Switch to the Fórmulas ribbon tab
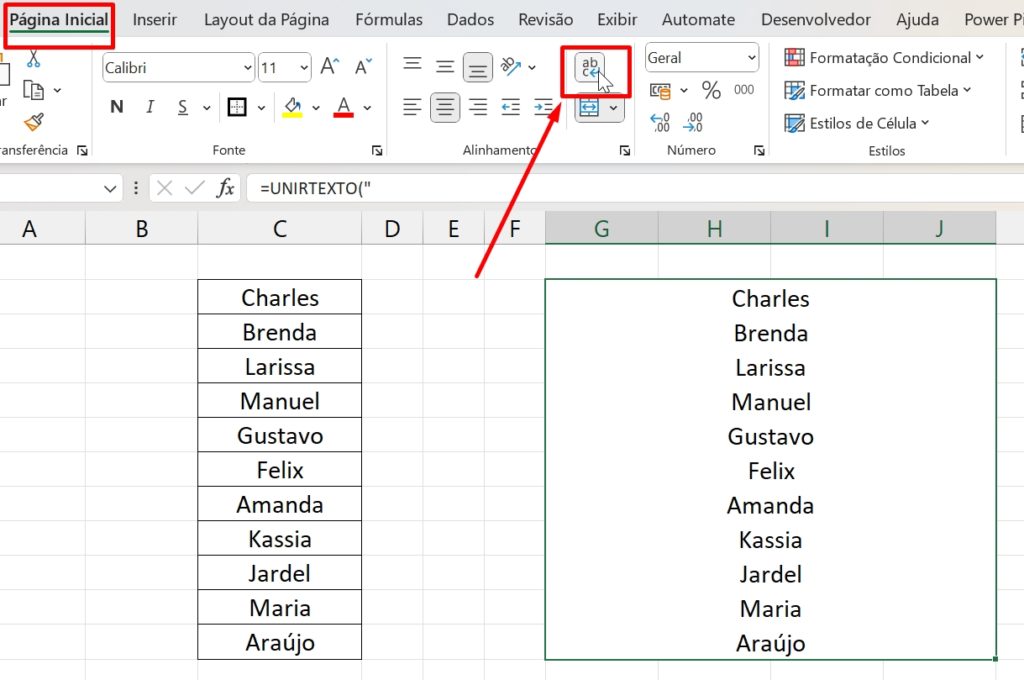Image resolution: width=1024 pixels, height=680 pixels. pyautogui.click(x=388, y=19)
